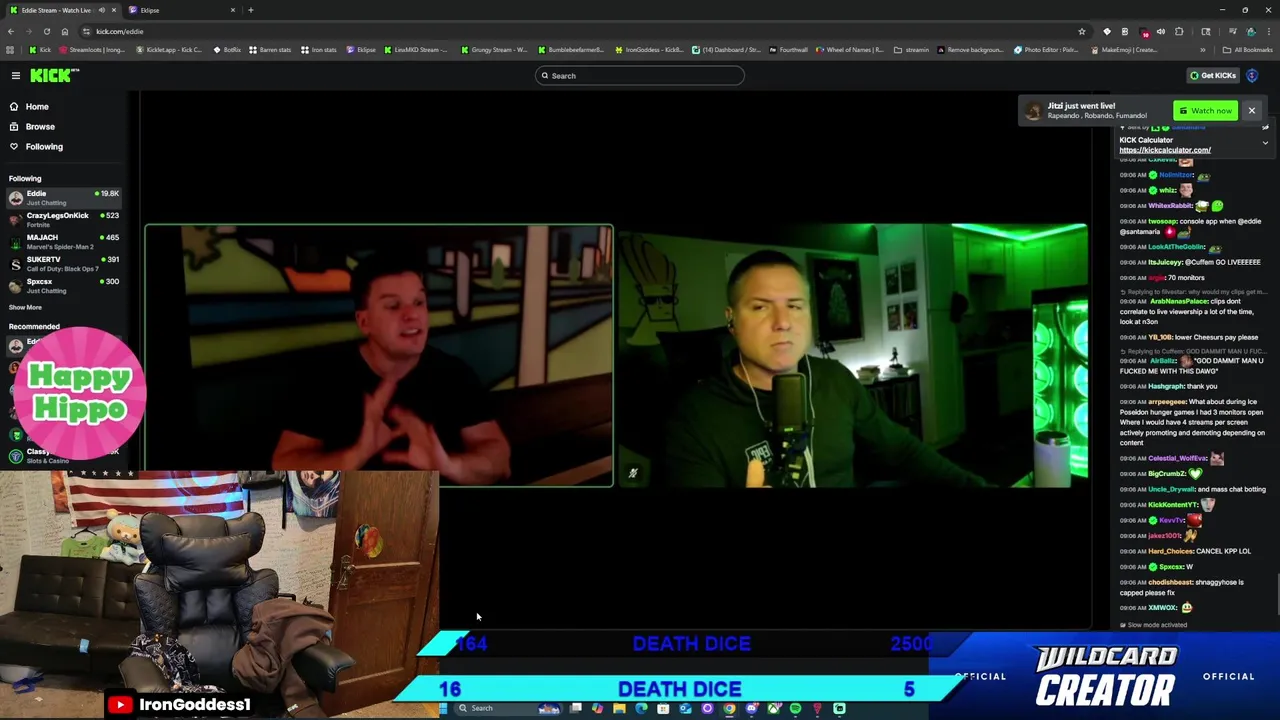
Task: Open the kickcalculator.com link in chat
Action: click(1165, 150)
